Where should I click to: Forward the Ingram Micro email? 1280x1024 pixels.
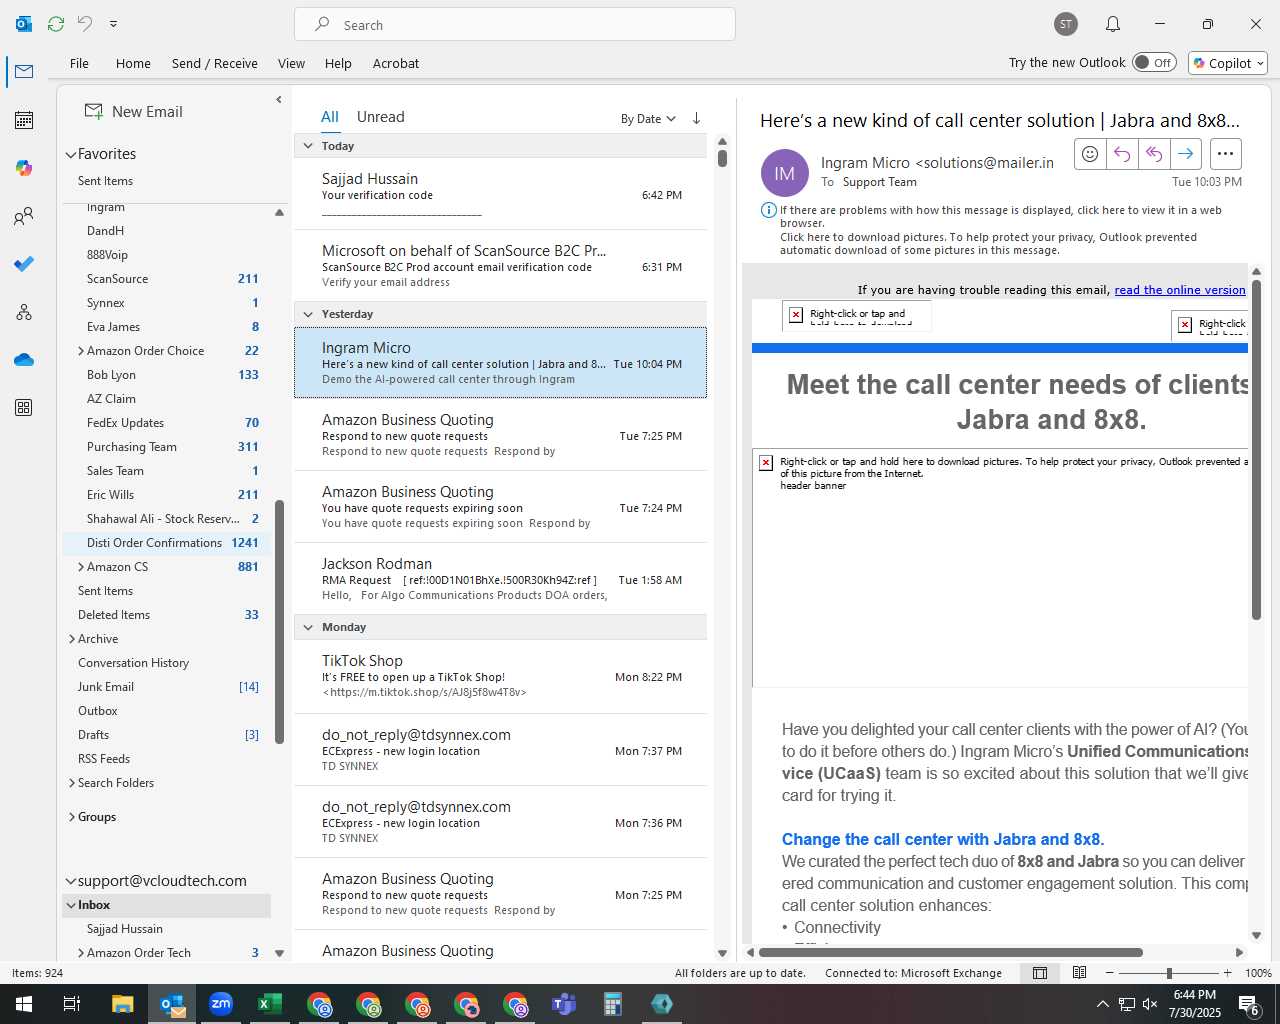[x=1186, y=154]
